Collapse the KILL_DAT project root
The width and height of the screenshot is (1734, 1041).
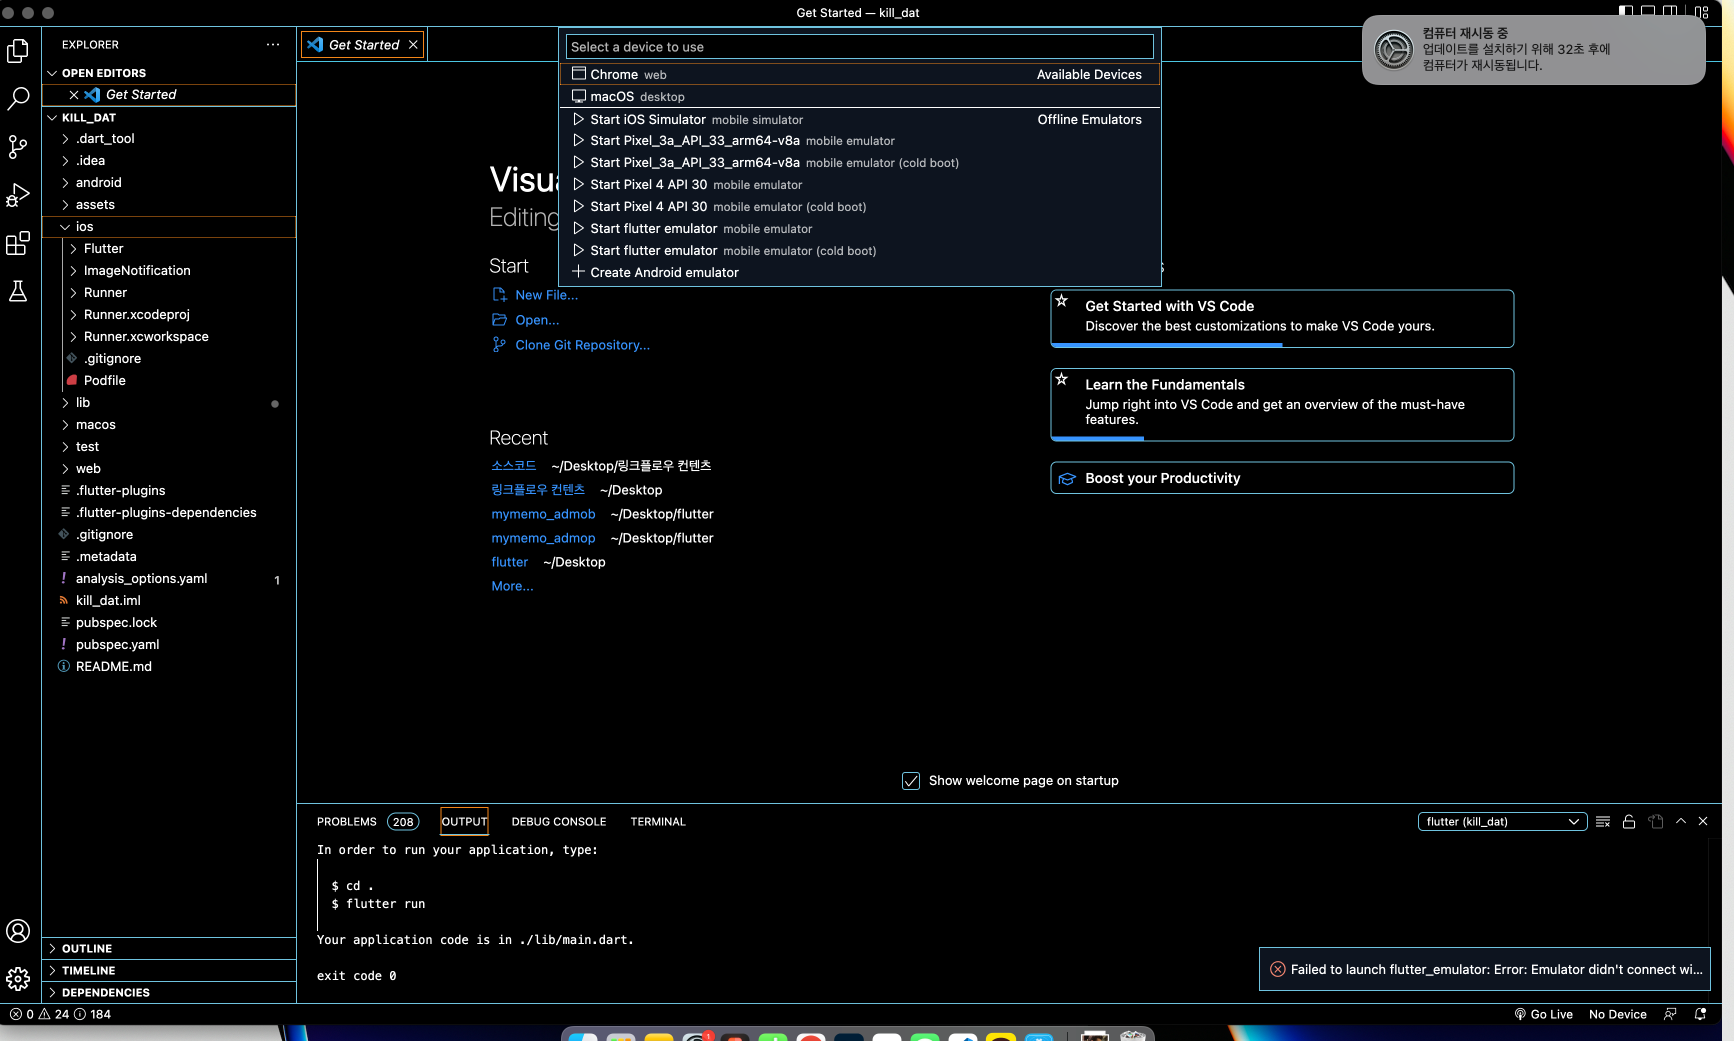click(170, 117)
